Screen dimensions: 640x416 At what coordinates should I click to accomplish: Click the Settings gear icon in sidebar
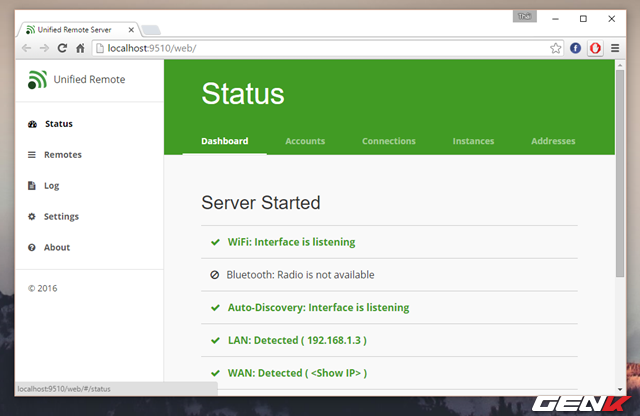coord(32,216)
